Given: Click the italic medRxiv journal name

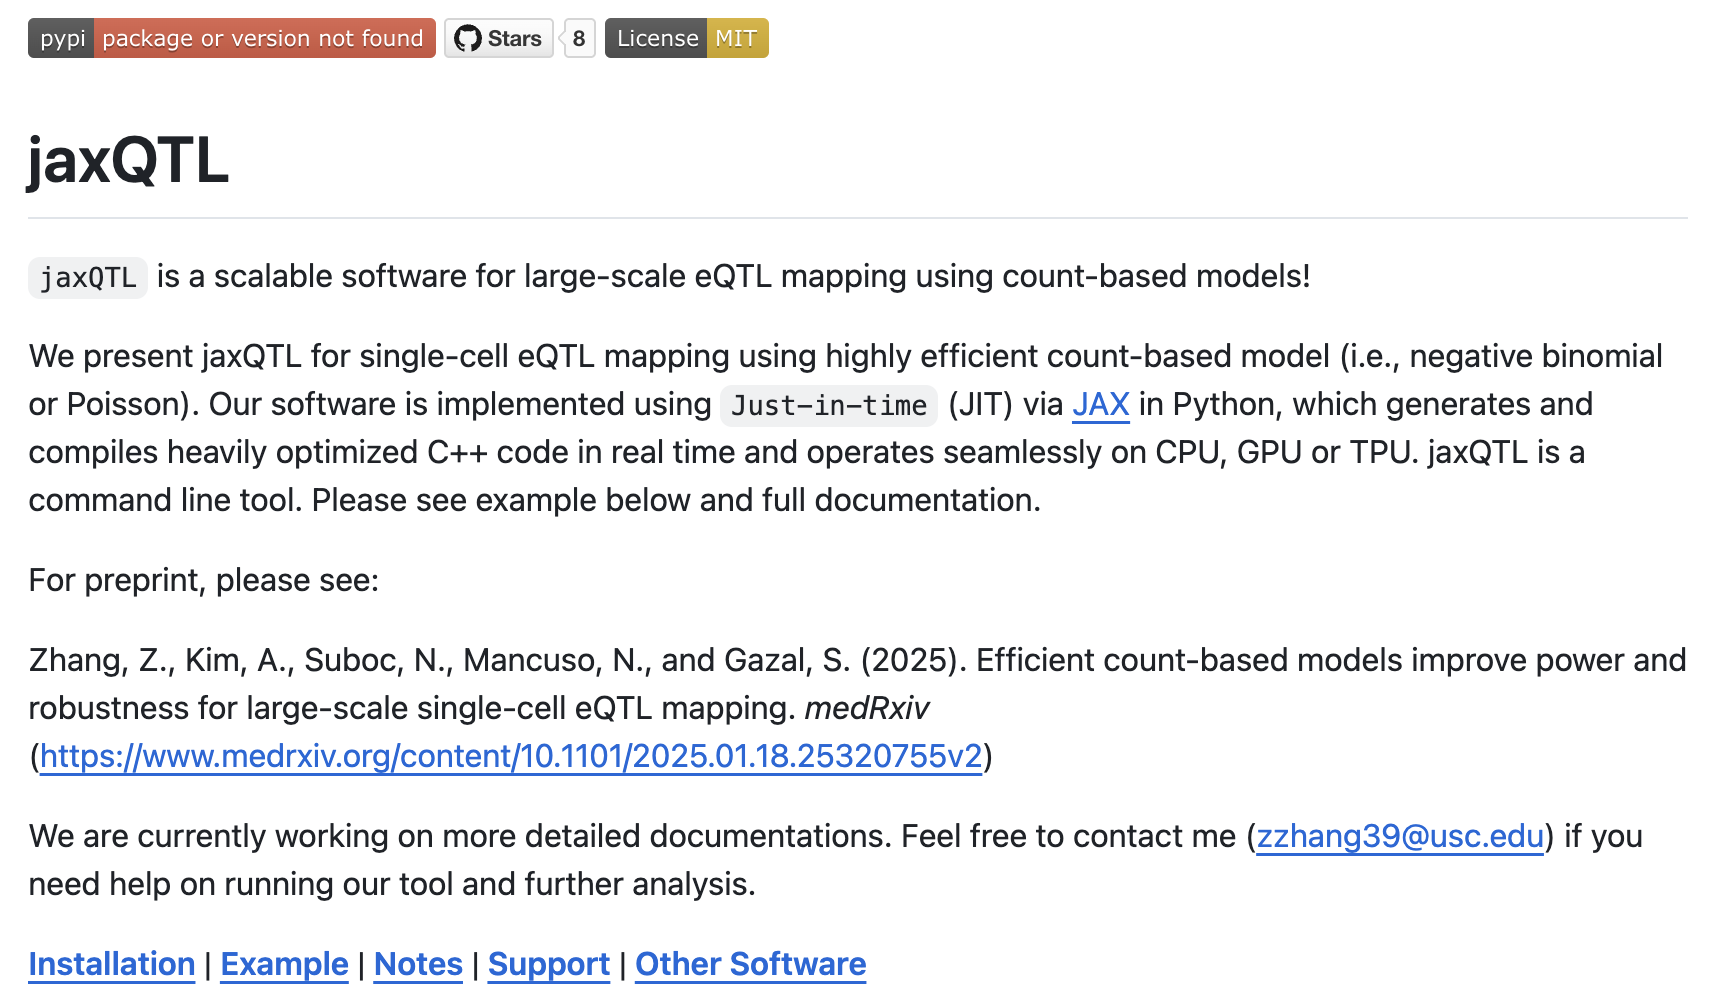Looking at the screenshot, I should 867,708.
